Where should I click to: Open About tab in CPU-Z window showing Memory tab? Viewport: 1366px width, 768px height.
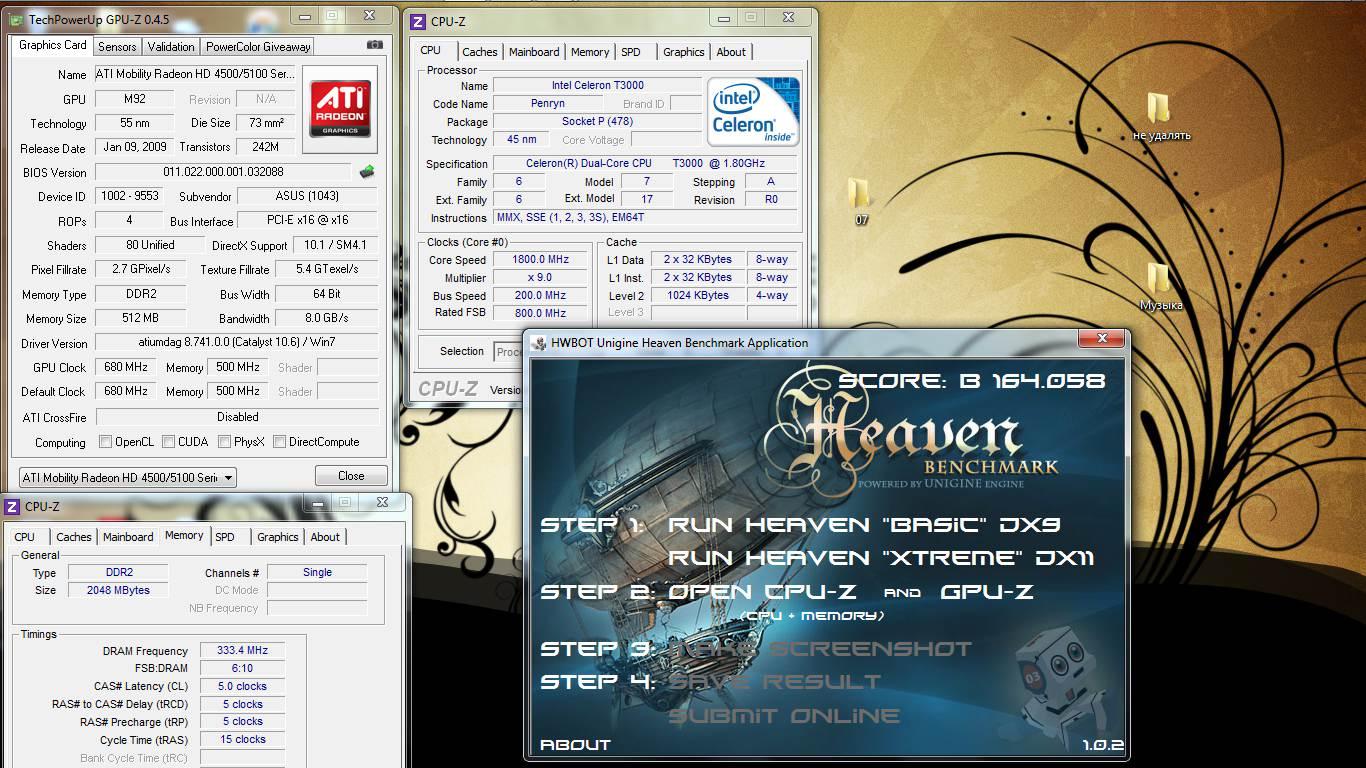coord(325,537)
